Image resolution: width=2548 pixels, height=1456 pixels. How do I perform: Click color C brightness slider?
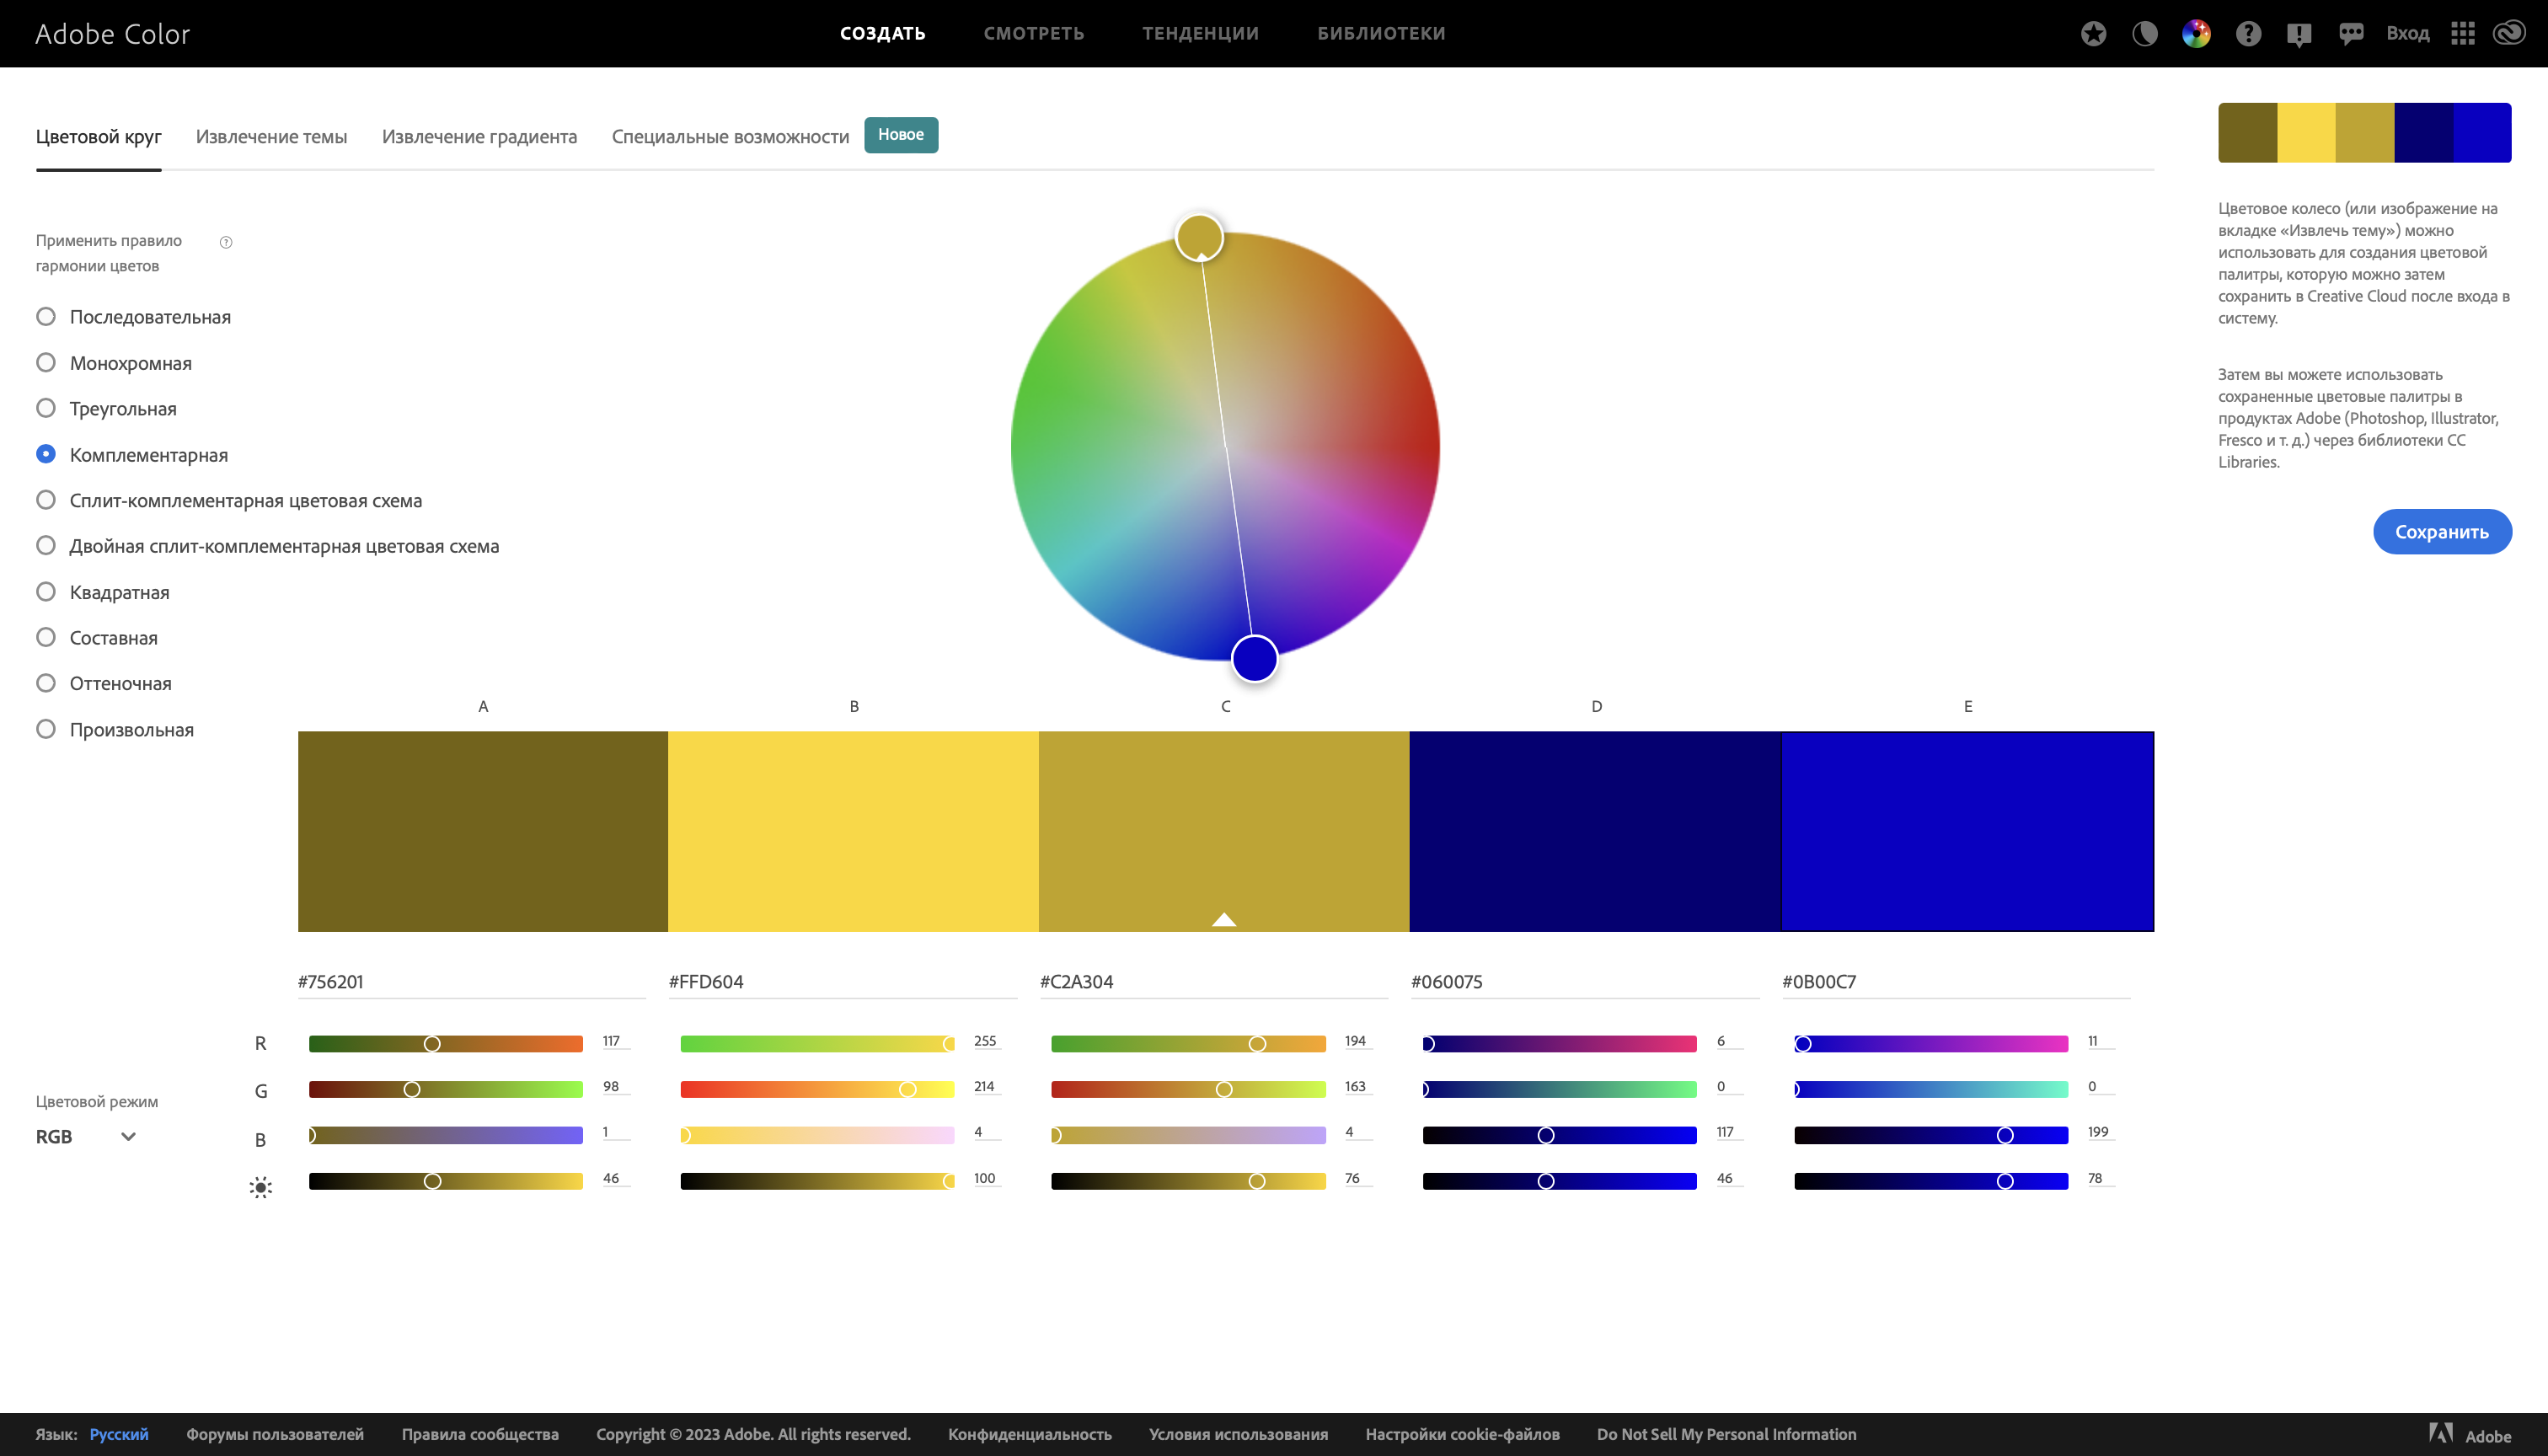point(1188,1181)
